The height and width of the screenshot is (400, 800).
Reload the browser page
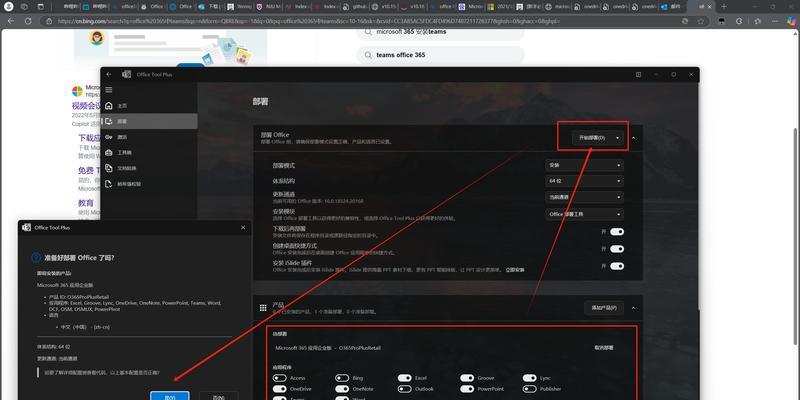28,21
